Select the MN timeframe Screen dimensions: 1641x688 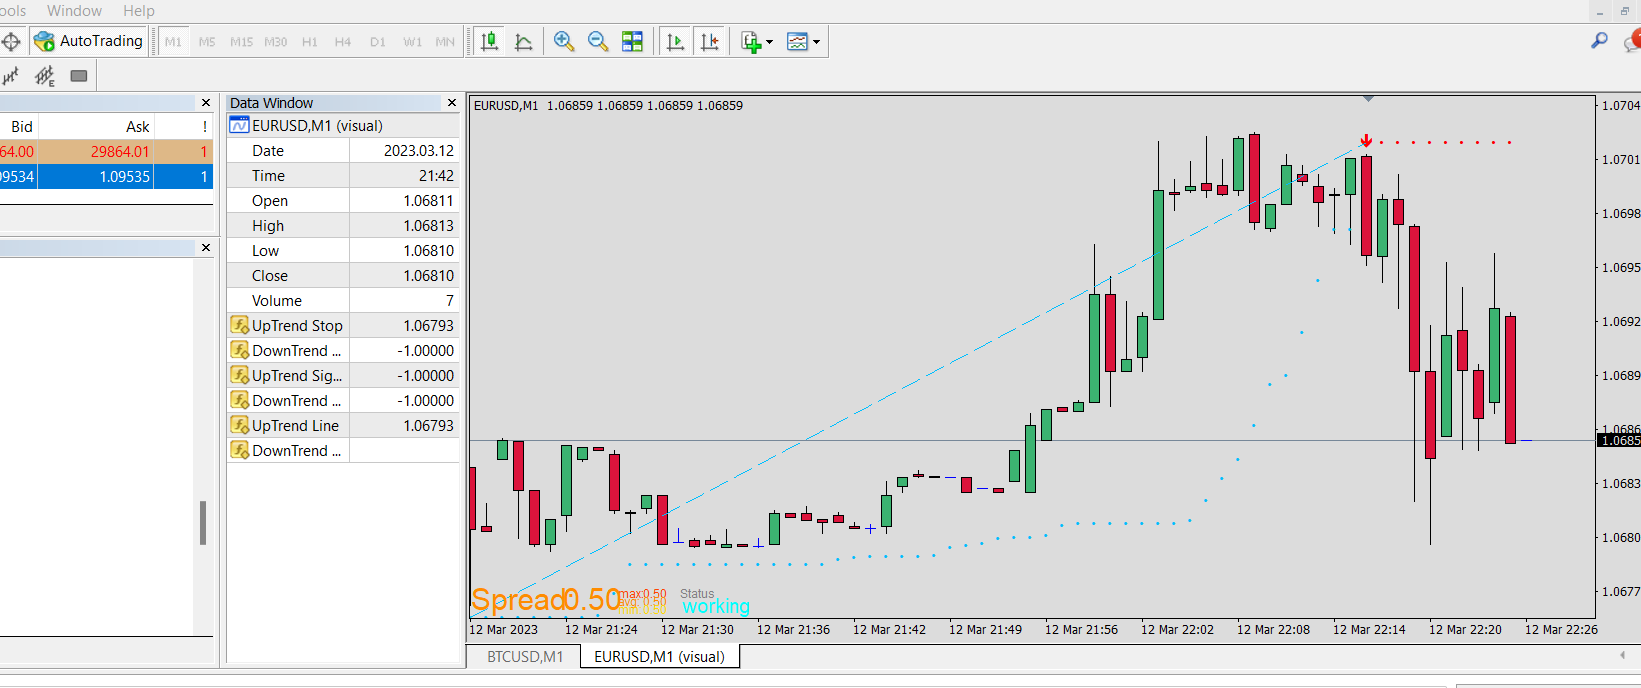click(445, 42)
